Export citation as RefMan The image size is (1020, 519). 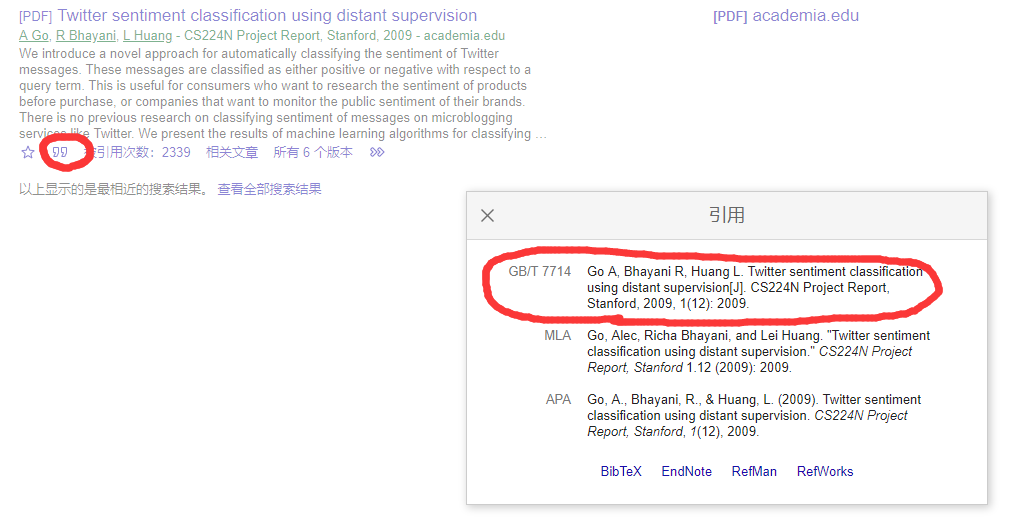pos(754,472)
